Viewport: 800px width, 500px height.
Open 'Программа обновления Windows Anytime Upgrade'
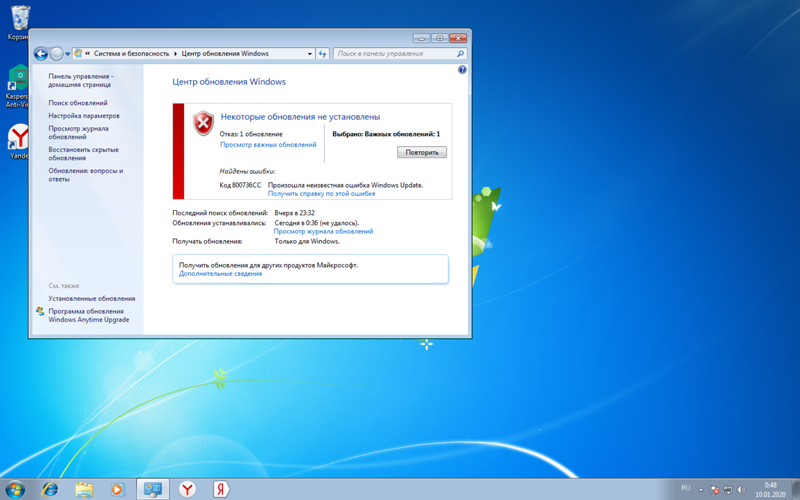89,315
